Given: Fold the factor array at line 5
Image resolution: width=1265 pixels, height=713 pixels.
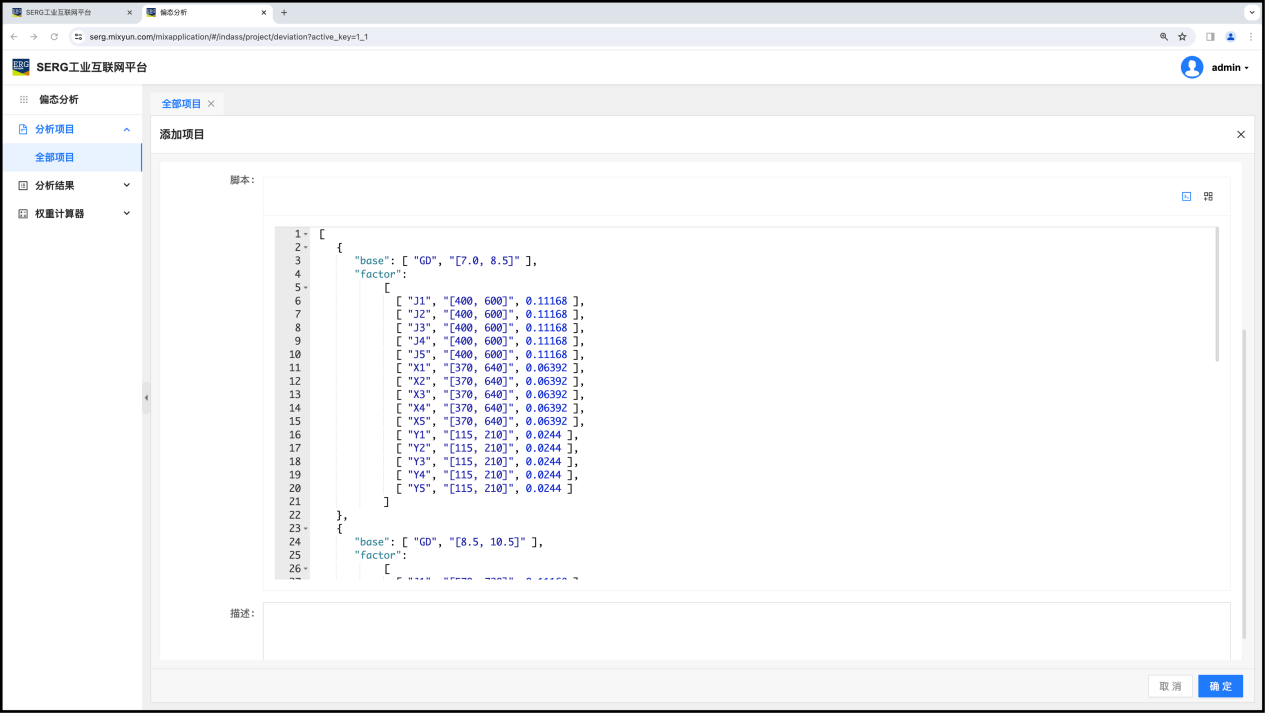Looking at the screenshot, I should coord(306,288).
